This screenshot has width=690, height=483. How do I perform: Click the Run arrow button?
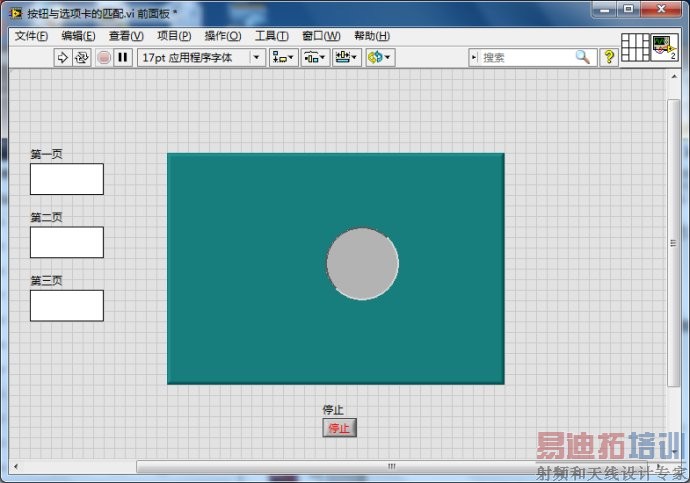62,58
